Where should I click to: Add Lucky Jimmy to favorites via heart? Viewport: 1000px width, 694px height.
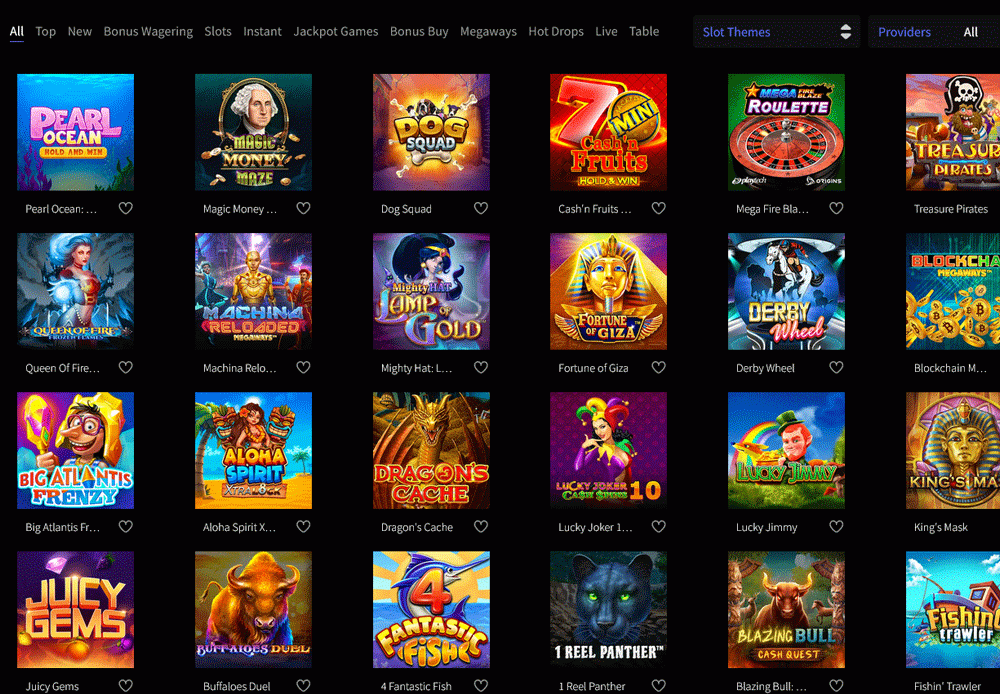click(x=836, y=526)
